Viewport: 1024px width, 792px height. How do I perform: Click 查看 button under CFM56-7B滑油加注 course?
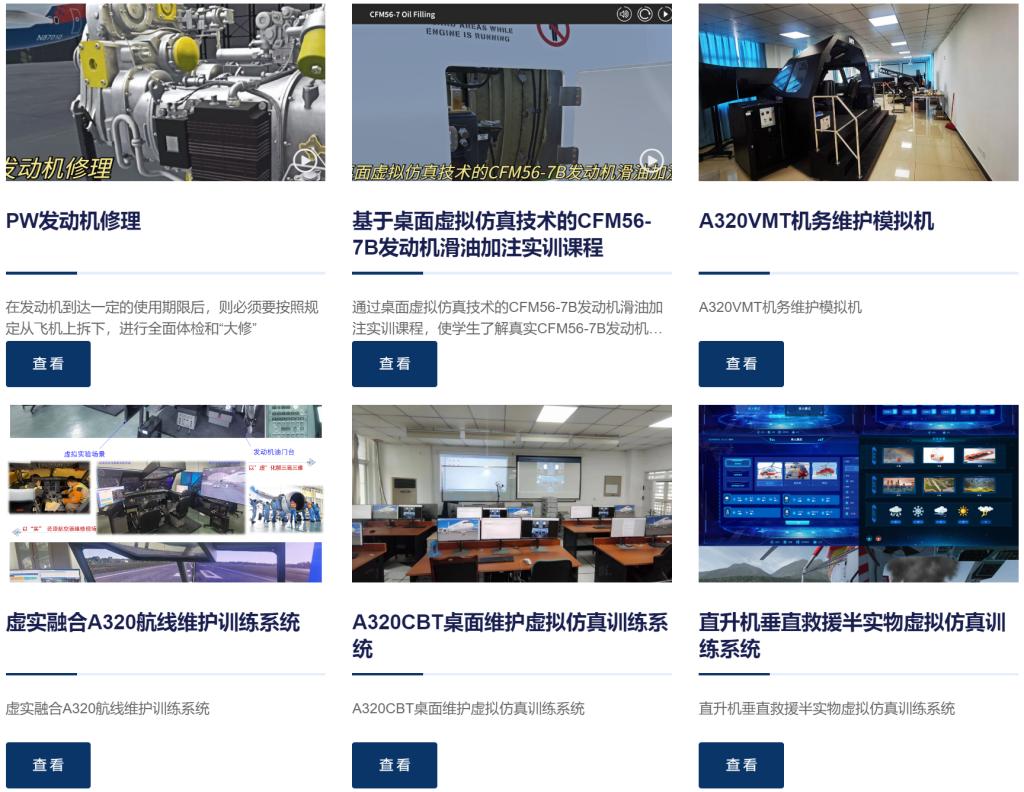394,364
